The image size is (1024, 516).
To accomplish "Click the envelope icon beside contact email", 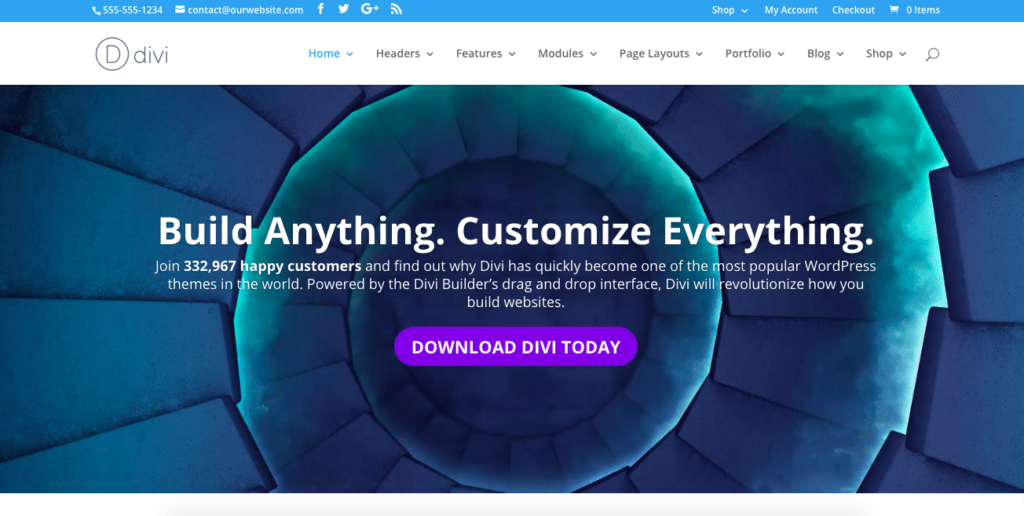I will point(180,10).
